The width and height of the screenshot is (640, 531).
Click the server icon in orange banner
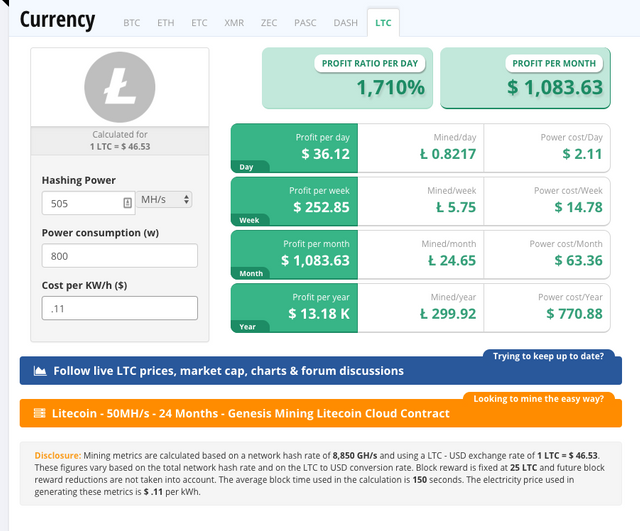click(40, 413)
